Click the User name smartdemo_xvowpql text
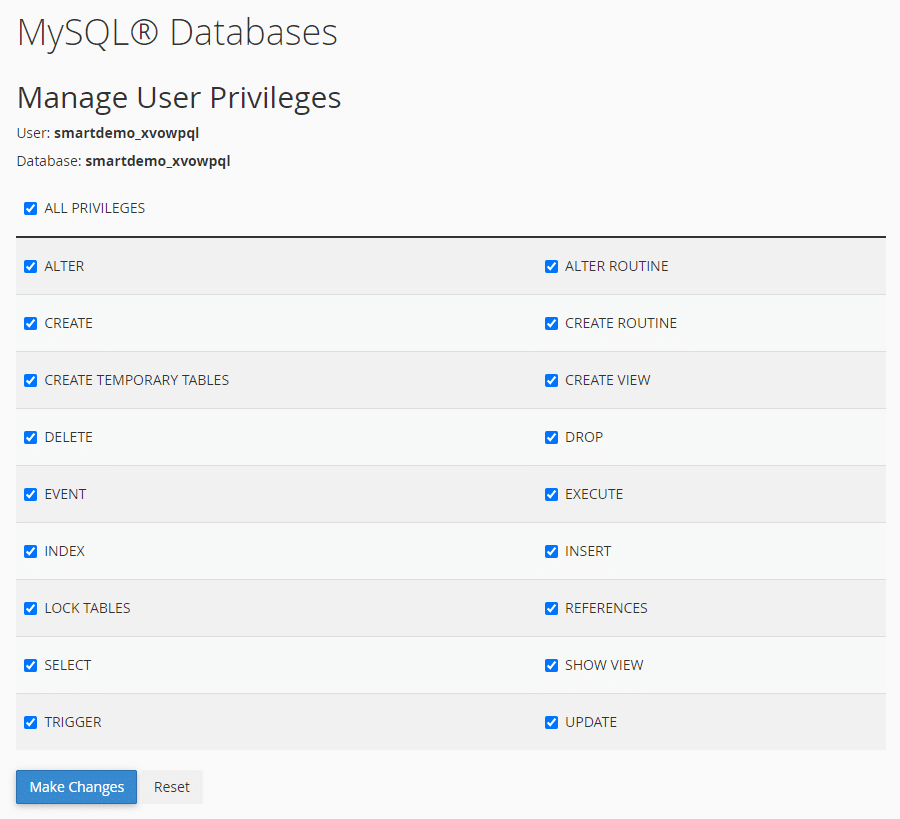 point(126,133)
